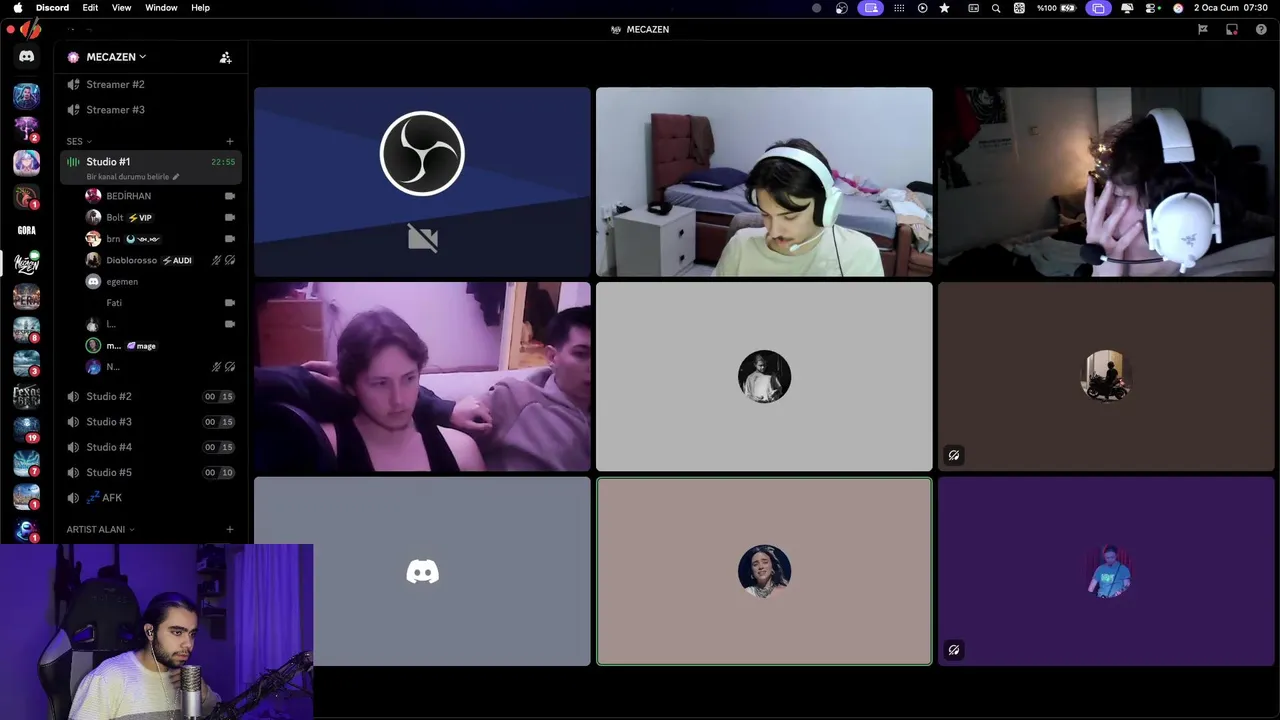Screen dimensions: 1280x720
Task: Open the invite people icon next to MECAZEN
Action: click(225, 57)
